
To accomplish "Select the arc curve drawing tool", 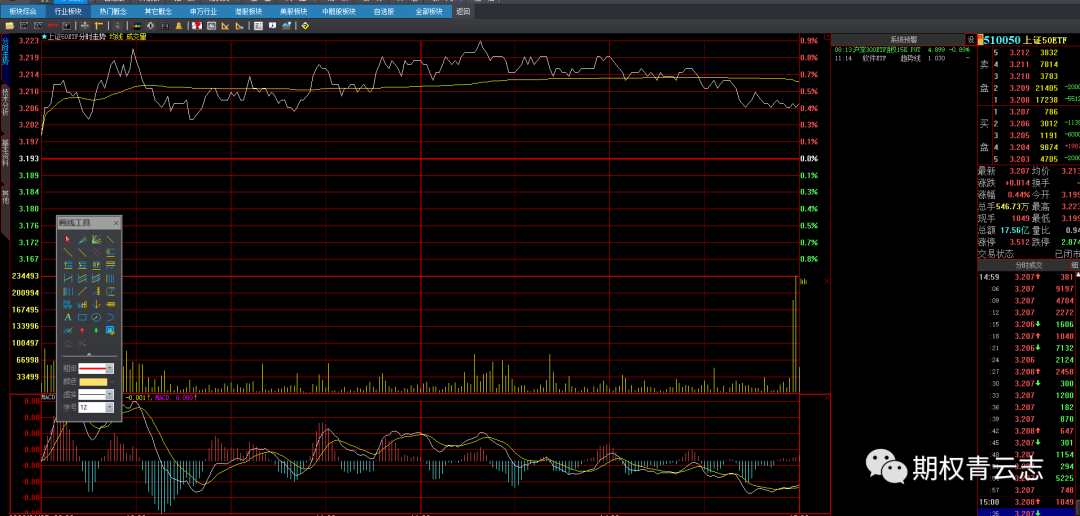I will (x=109, y=317).
